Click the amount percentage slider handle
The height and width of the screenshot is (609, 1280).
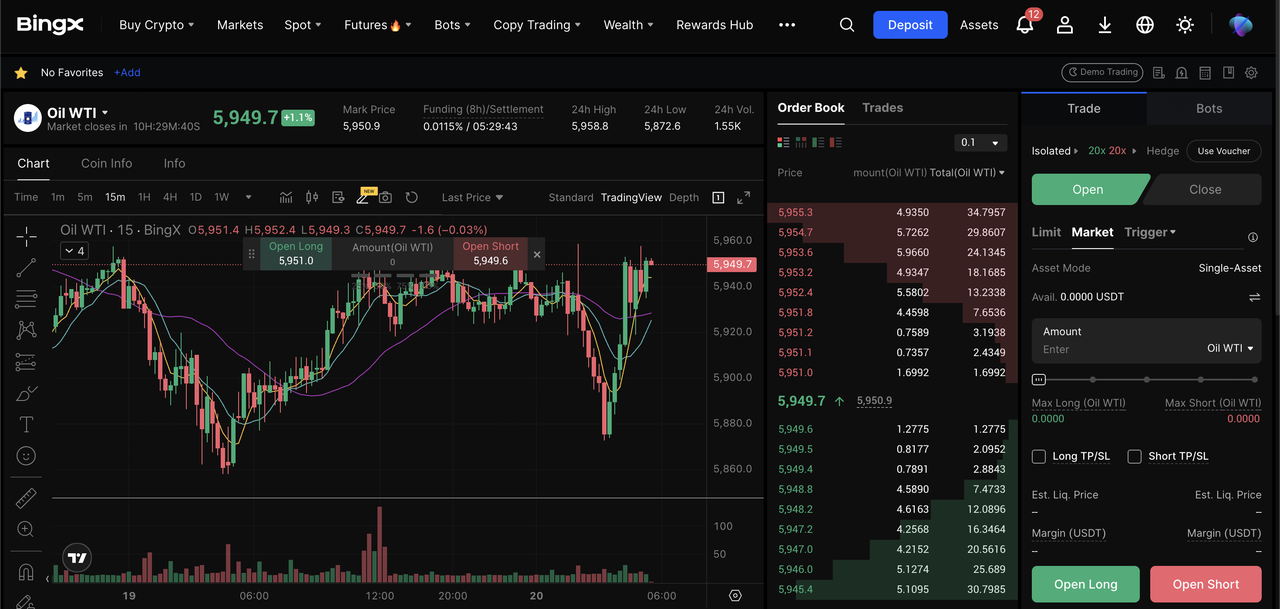[x=1039, y=380]
